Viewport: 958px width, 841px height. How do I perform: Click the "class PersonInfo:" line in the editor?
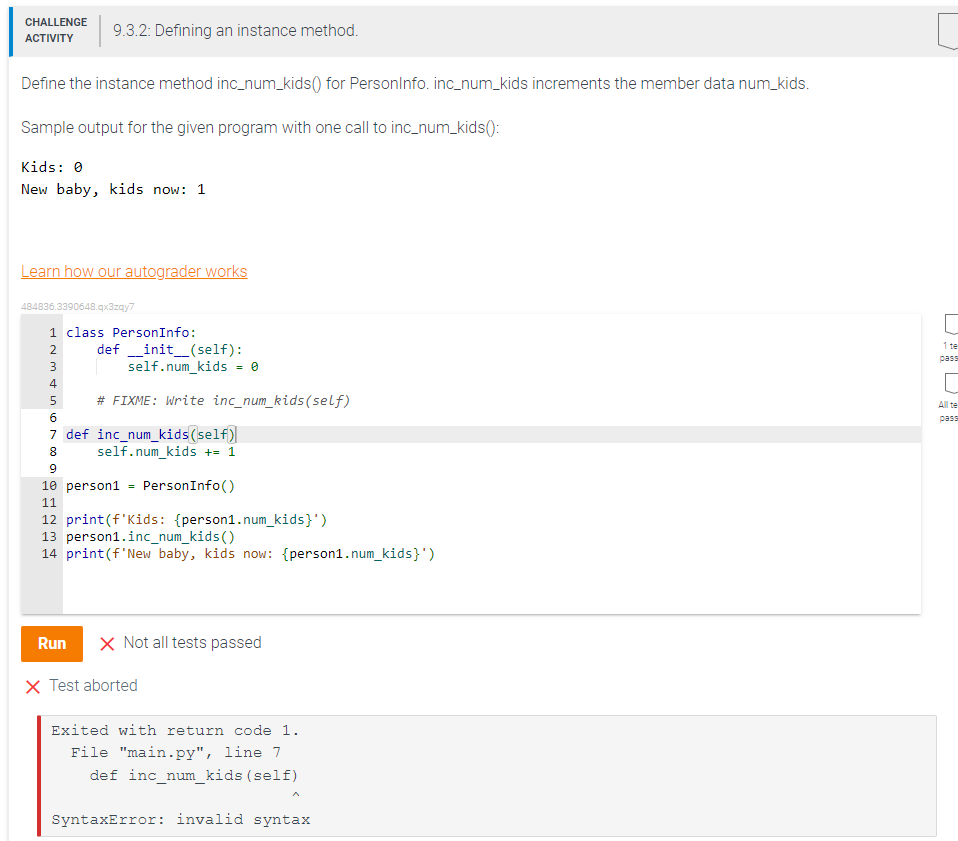pyautogui.click(x=130, y=332)
